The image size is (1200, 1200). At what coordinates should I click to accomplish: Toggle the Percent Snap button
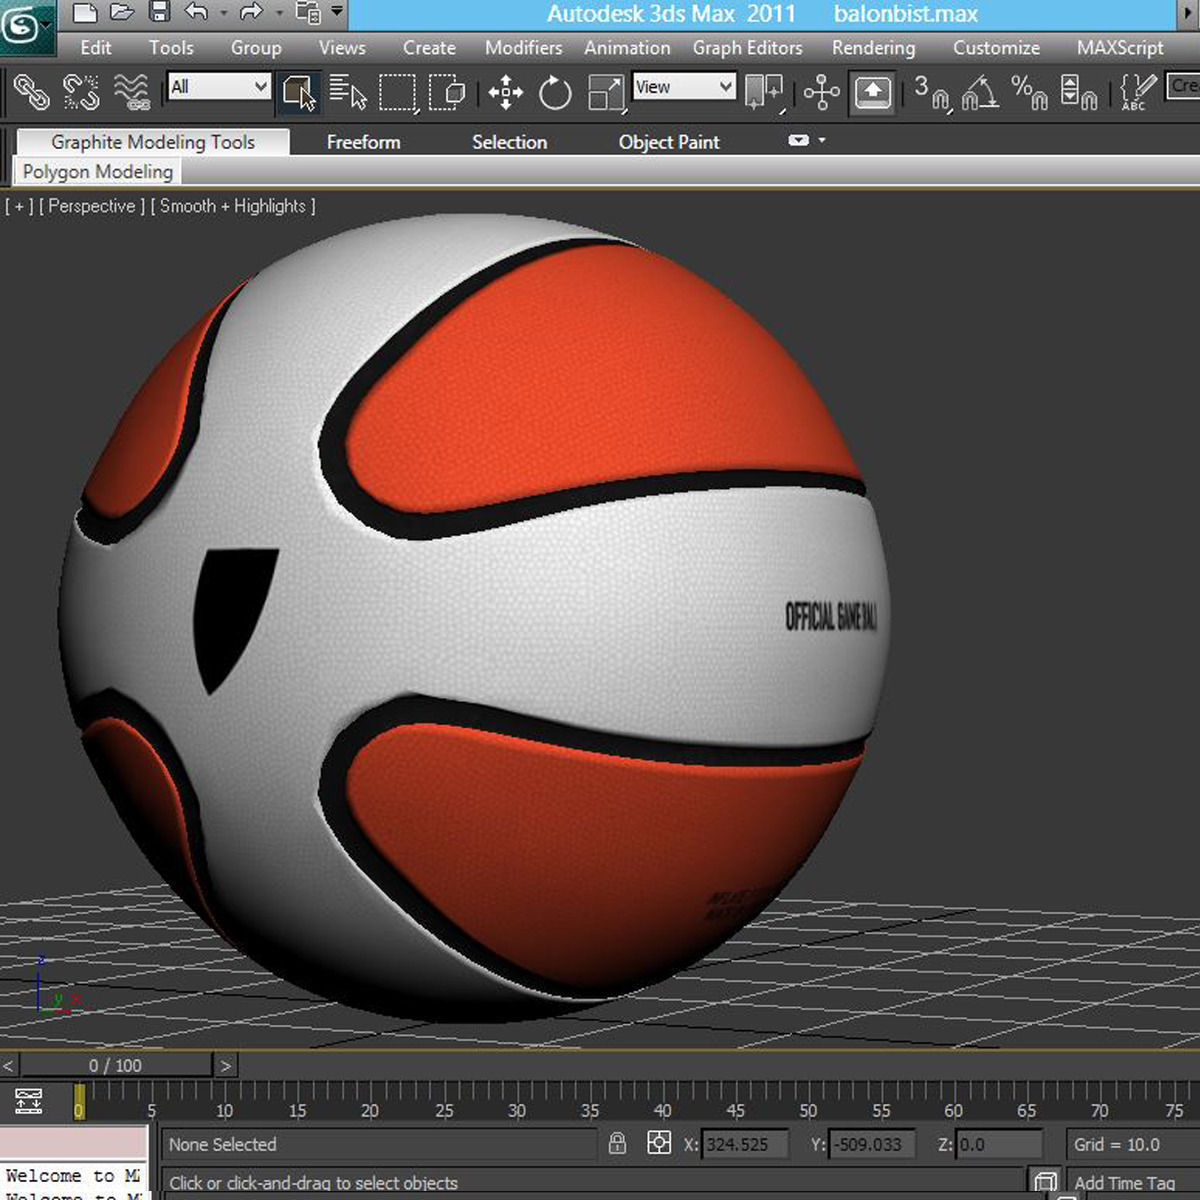tap(1030, 93)
